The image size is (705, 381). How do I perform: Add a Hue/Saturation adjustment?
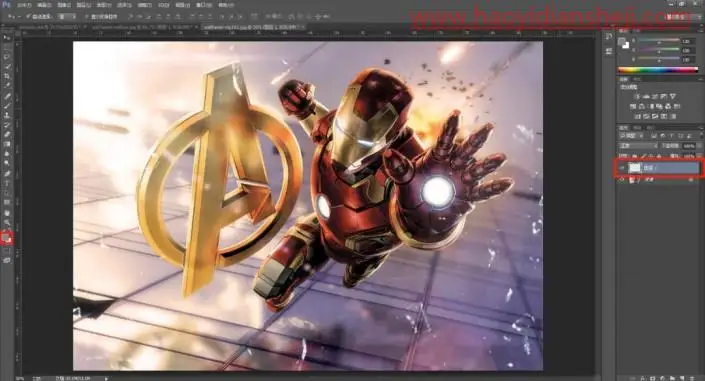[633, 106]
